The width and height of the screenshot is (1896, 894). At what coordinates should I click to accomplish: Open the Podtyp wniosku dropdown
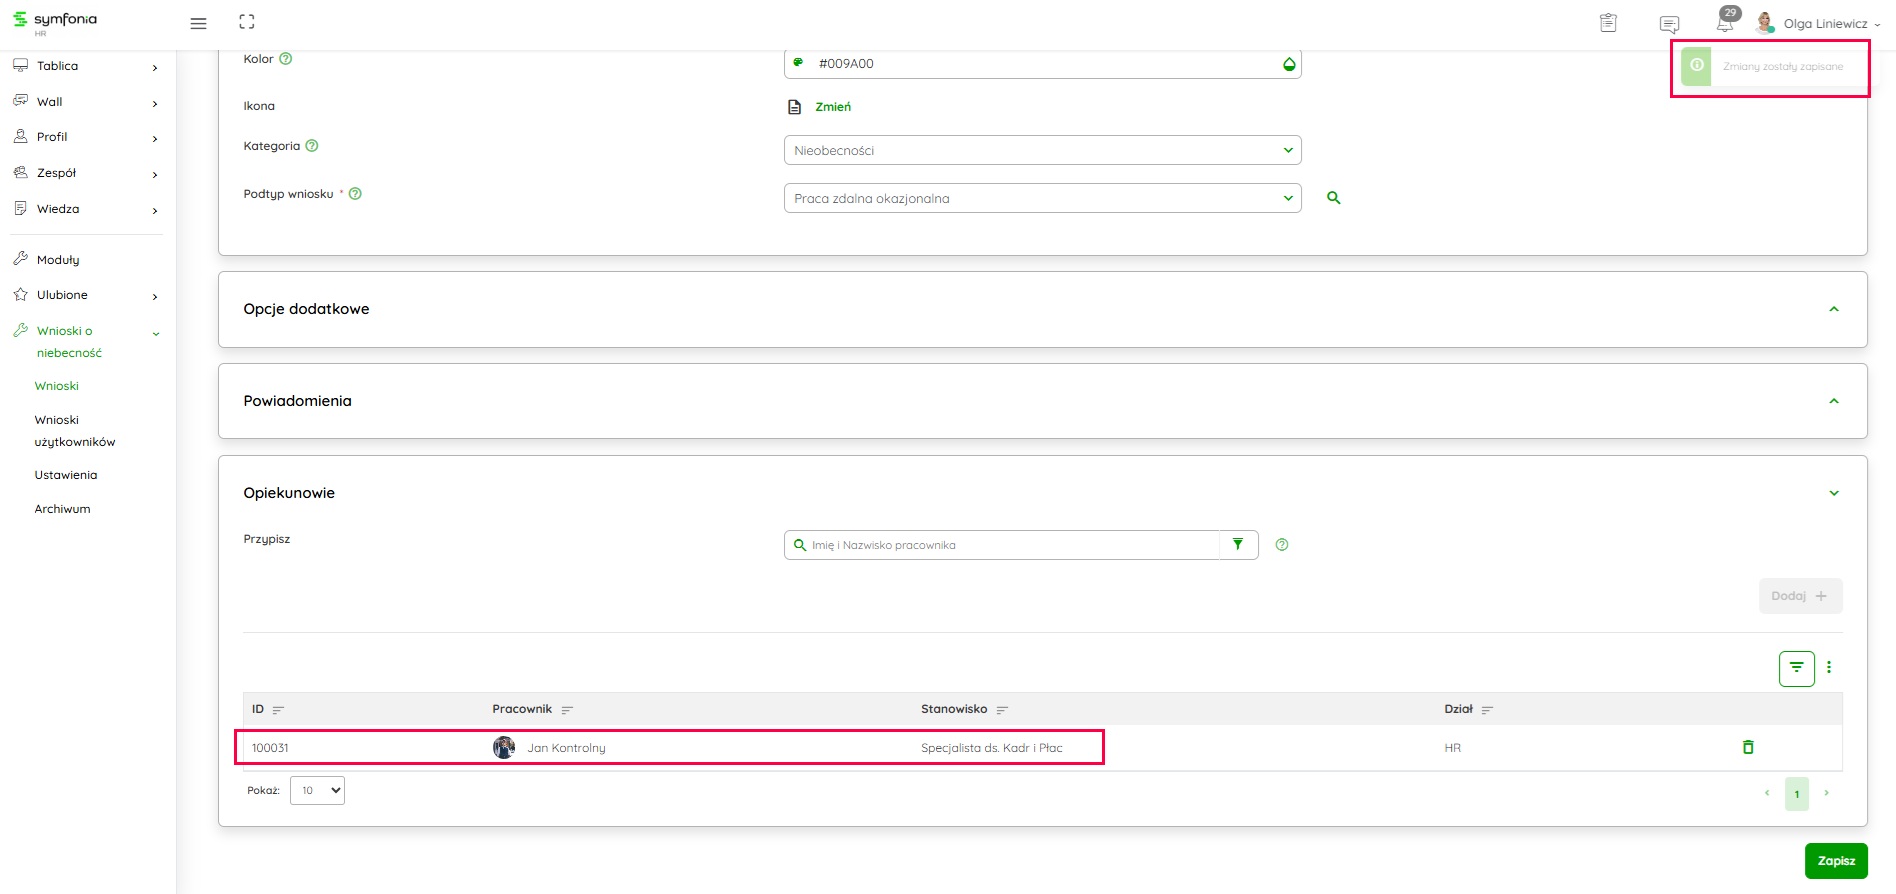pyautogui.click(x=1042, y=198)
